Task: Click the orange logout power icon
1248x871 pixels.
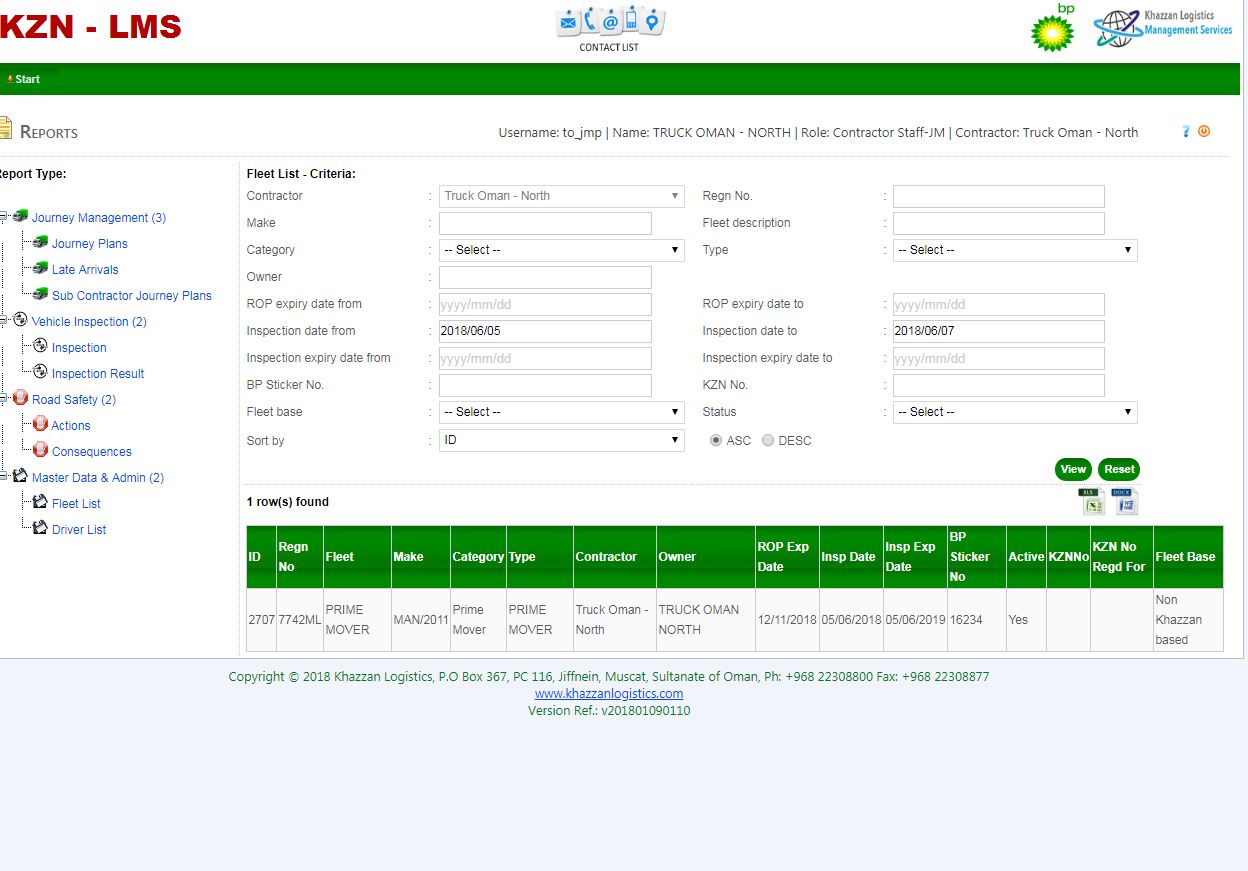Action: [1204, 131]
